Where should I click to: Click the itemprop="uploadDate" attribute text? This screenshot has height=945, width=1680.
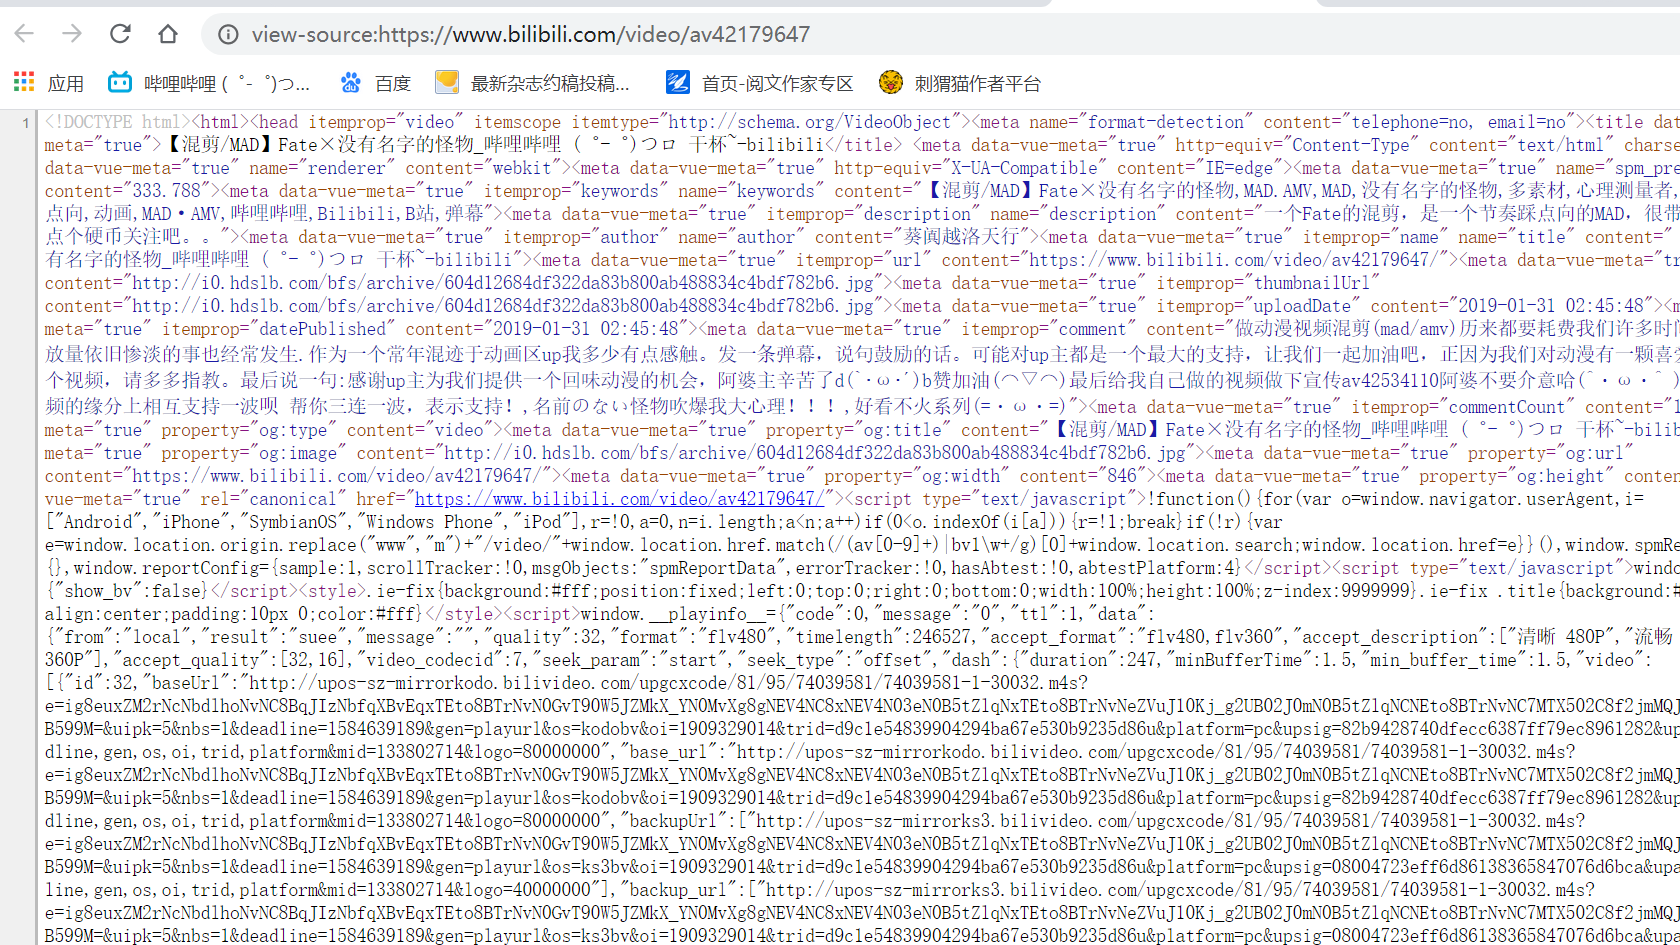pos(1259,306)
